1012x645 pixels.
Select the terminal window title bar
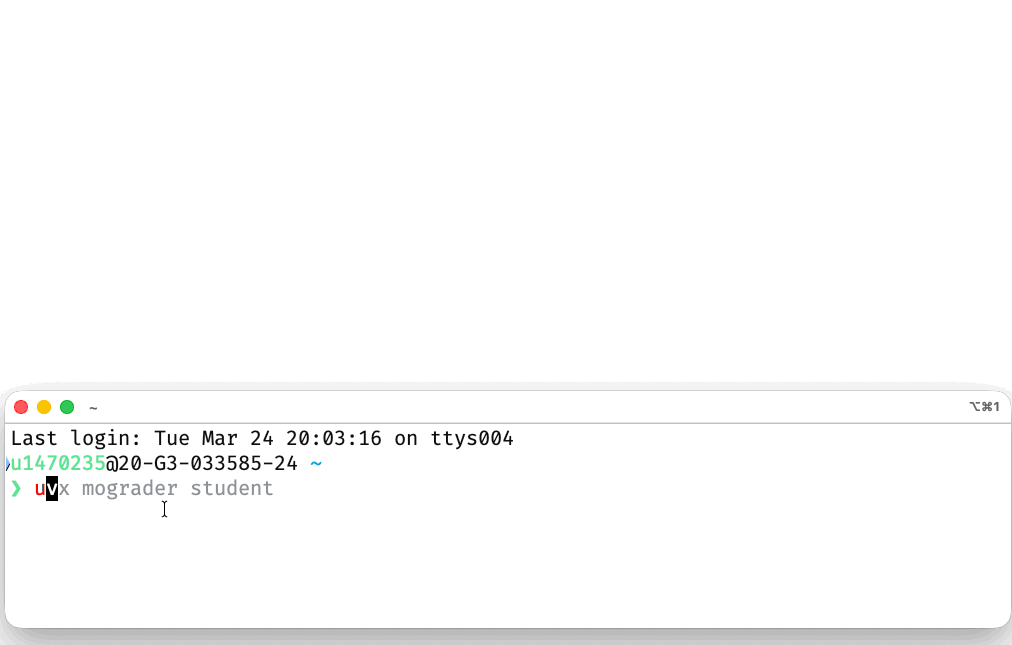click(x=500, y=407)
